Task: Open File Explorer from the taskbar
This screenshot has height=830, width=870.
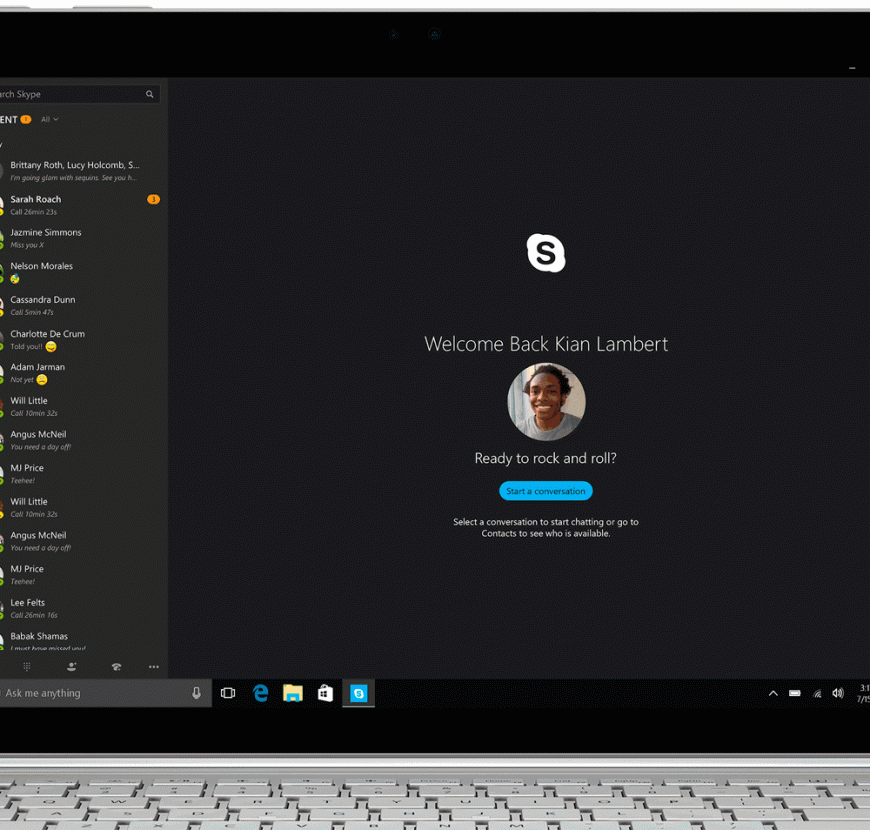Action: [293, 693]
